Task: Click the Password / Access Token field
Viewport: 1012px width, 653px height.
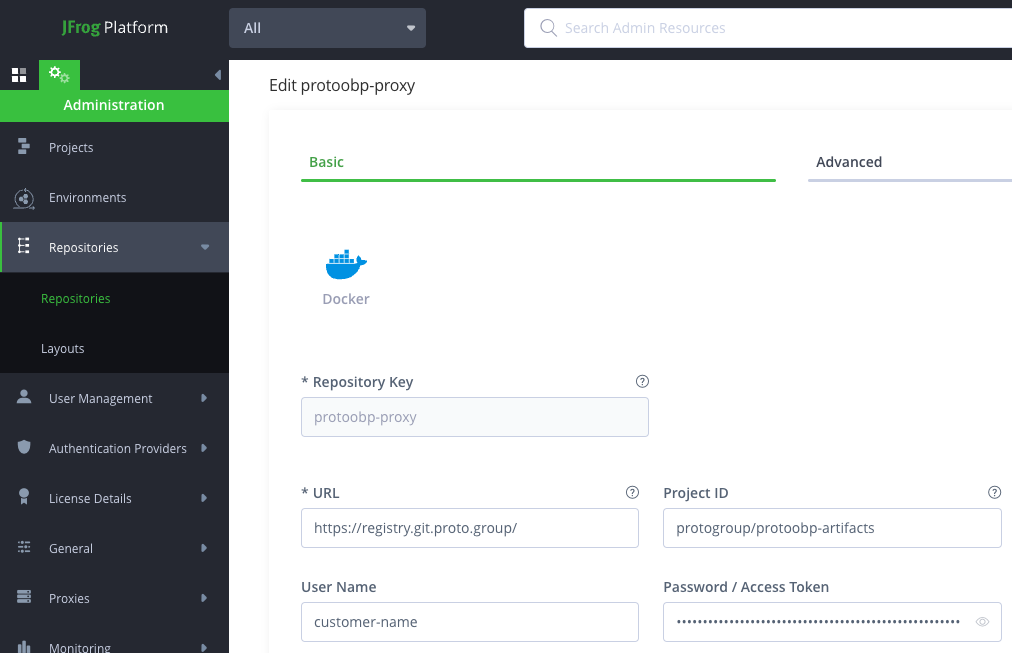Action: [x=833, y=622]
